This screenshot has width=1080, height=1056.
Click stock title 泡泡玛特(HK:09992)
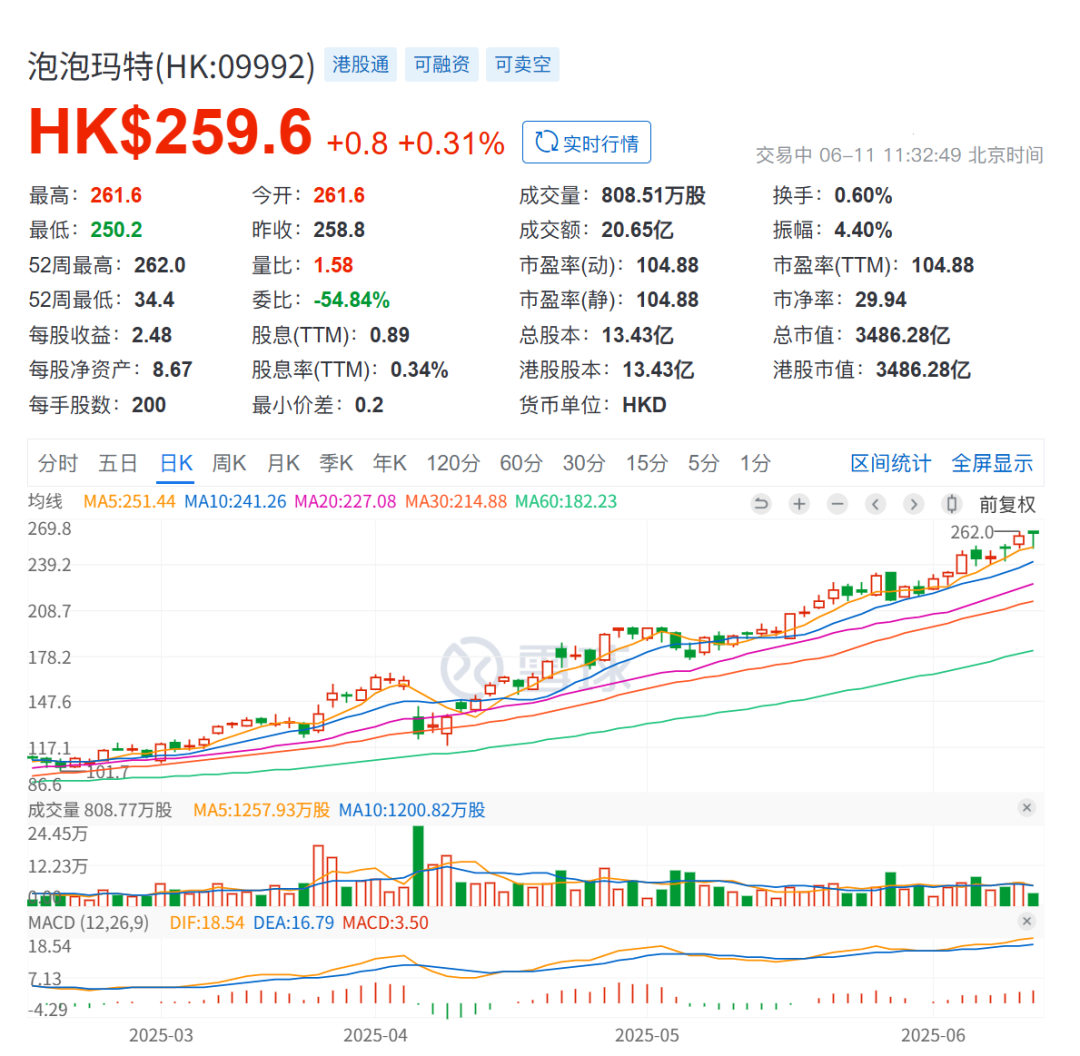point(171,67)
